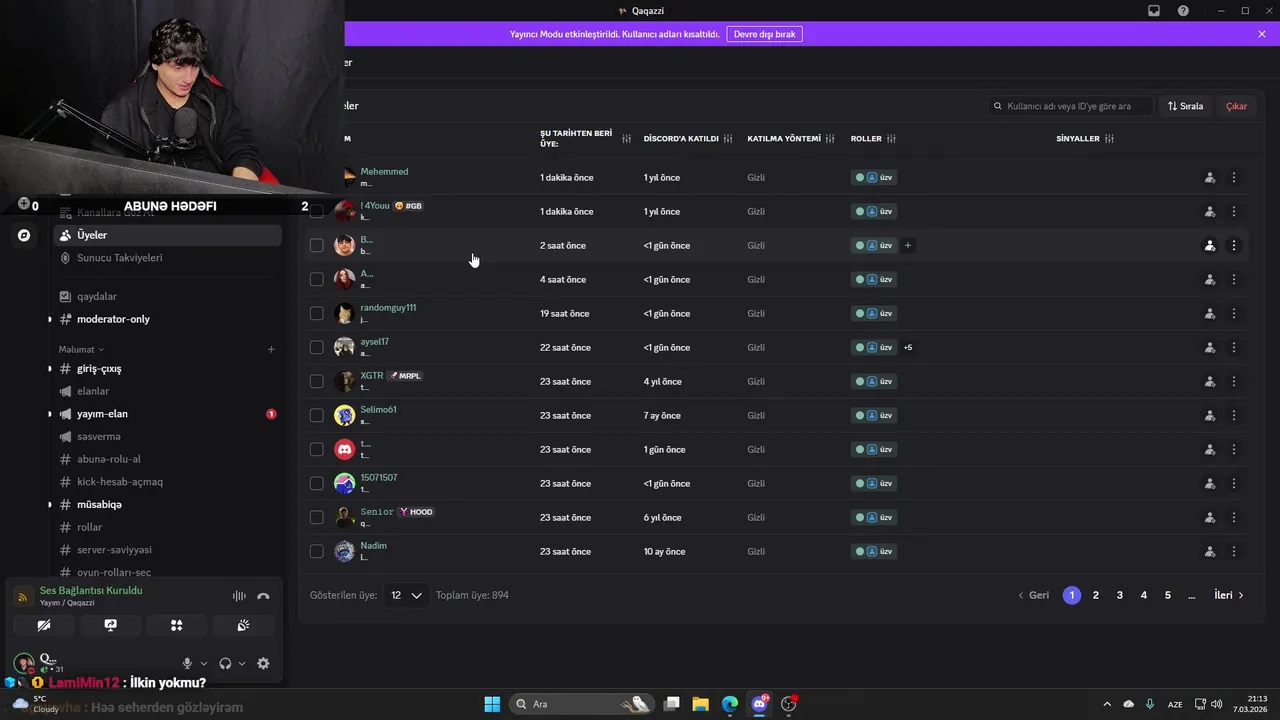Disconnect from the voice channel
Screen dimensions: 1280x720
point(263,596)
